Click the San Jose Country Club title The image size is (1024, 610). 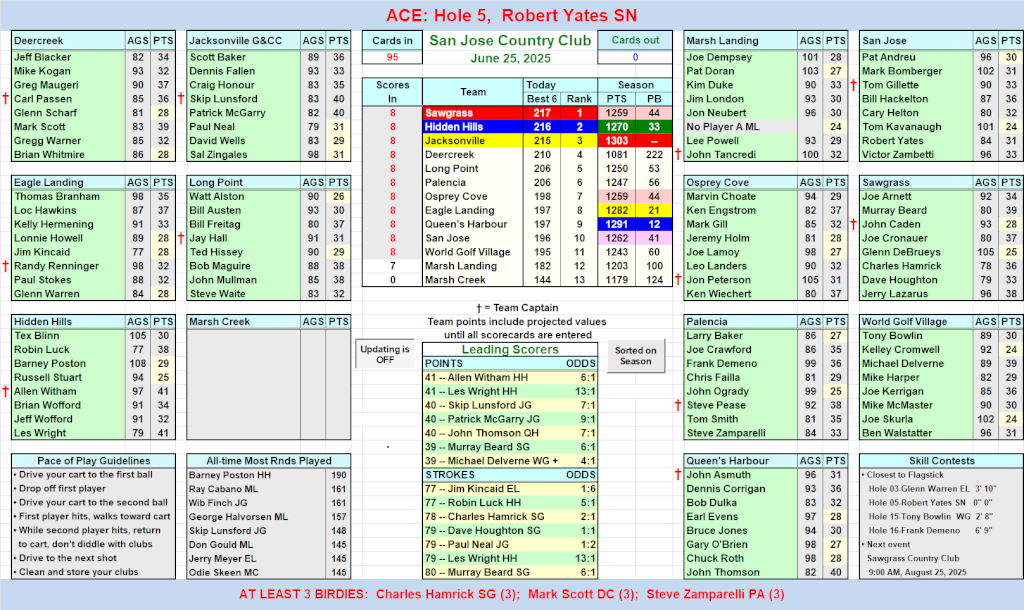click(x=510, y=41)
